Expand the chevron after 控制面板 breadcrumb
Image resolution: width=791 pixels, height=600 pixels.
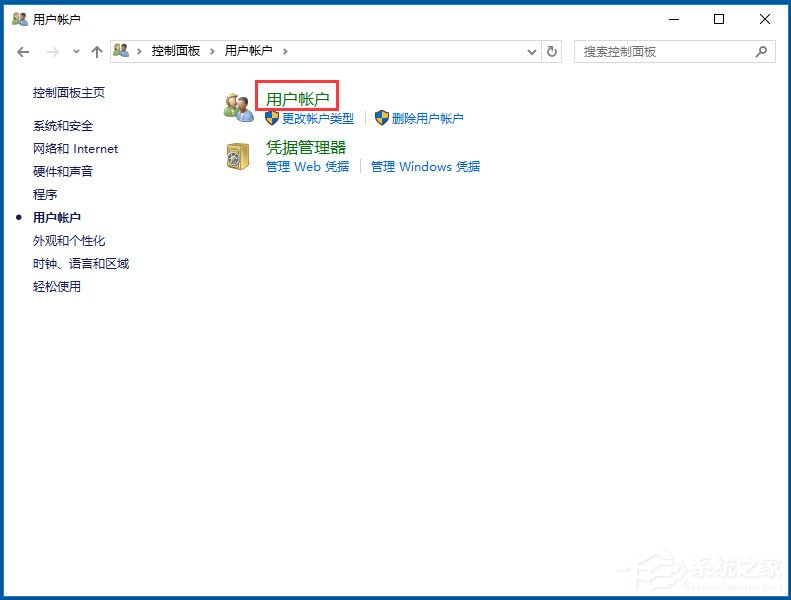(x=213, y=51)
